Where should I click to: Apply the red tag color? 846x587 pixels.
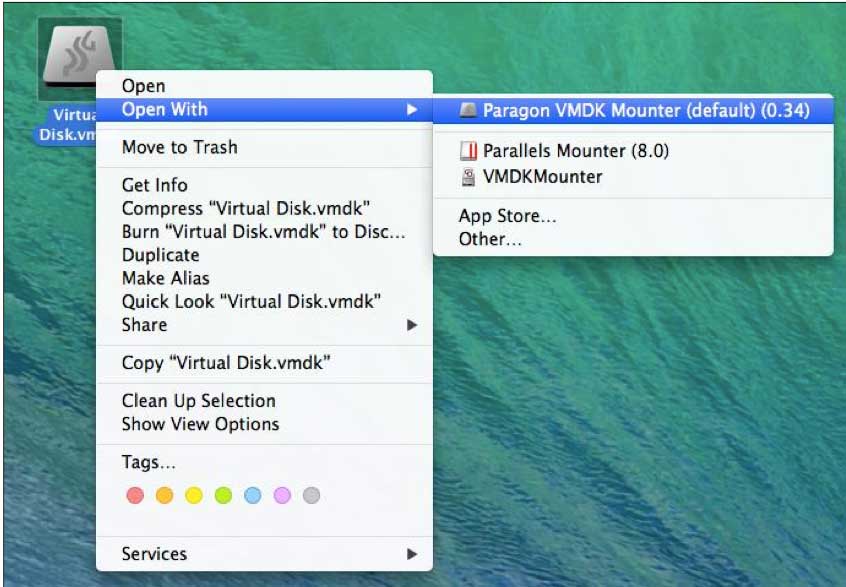tap(135, 495)
